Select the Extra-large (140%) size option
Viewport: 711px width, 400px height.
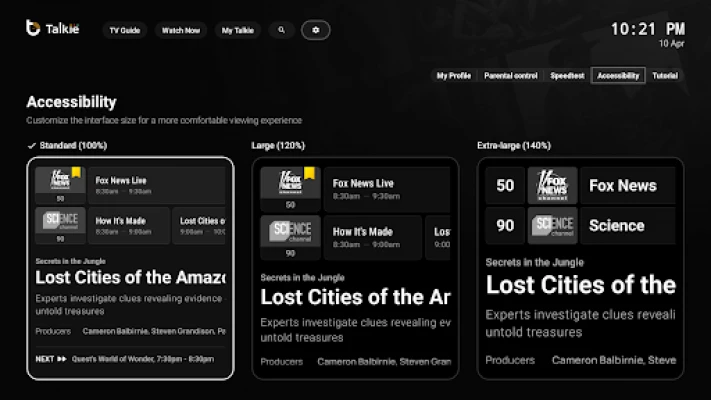[580, 268]
